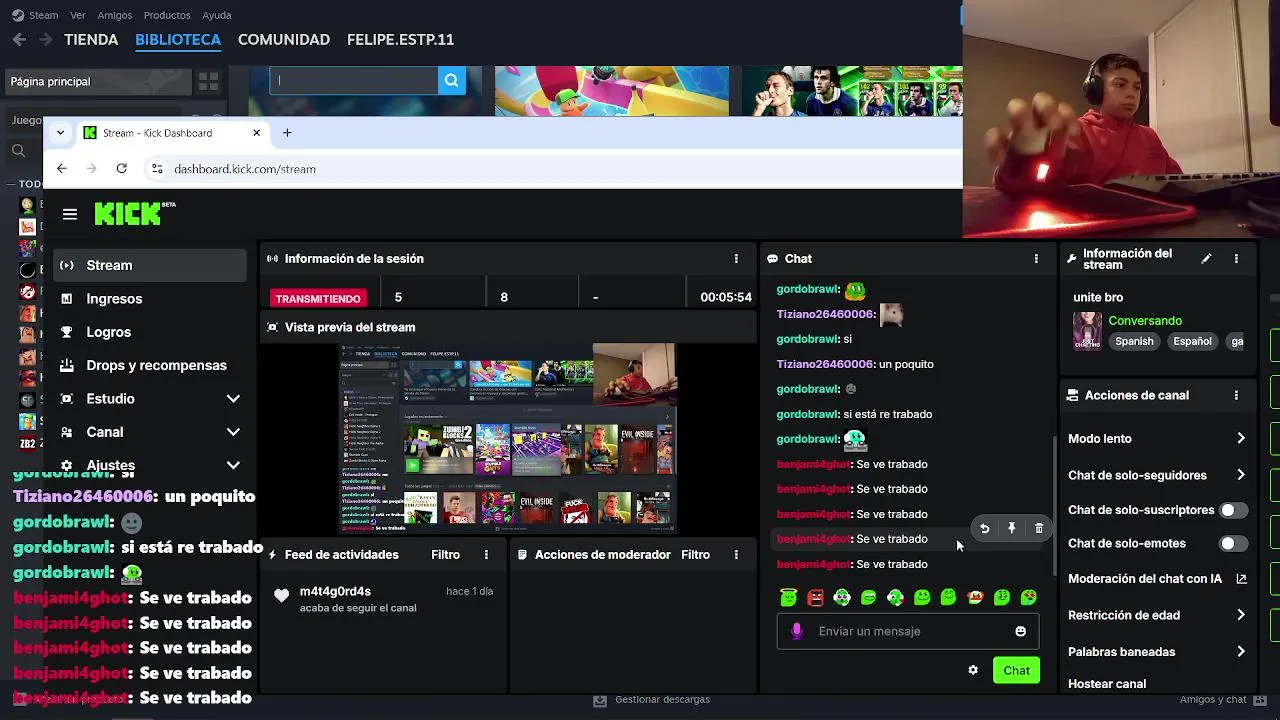Open Steam Ayuda menu
The width and height of the screenshot is (1280, 720).
[217, 15]
